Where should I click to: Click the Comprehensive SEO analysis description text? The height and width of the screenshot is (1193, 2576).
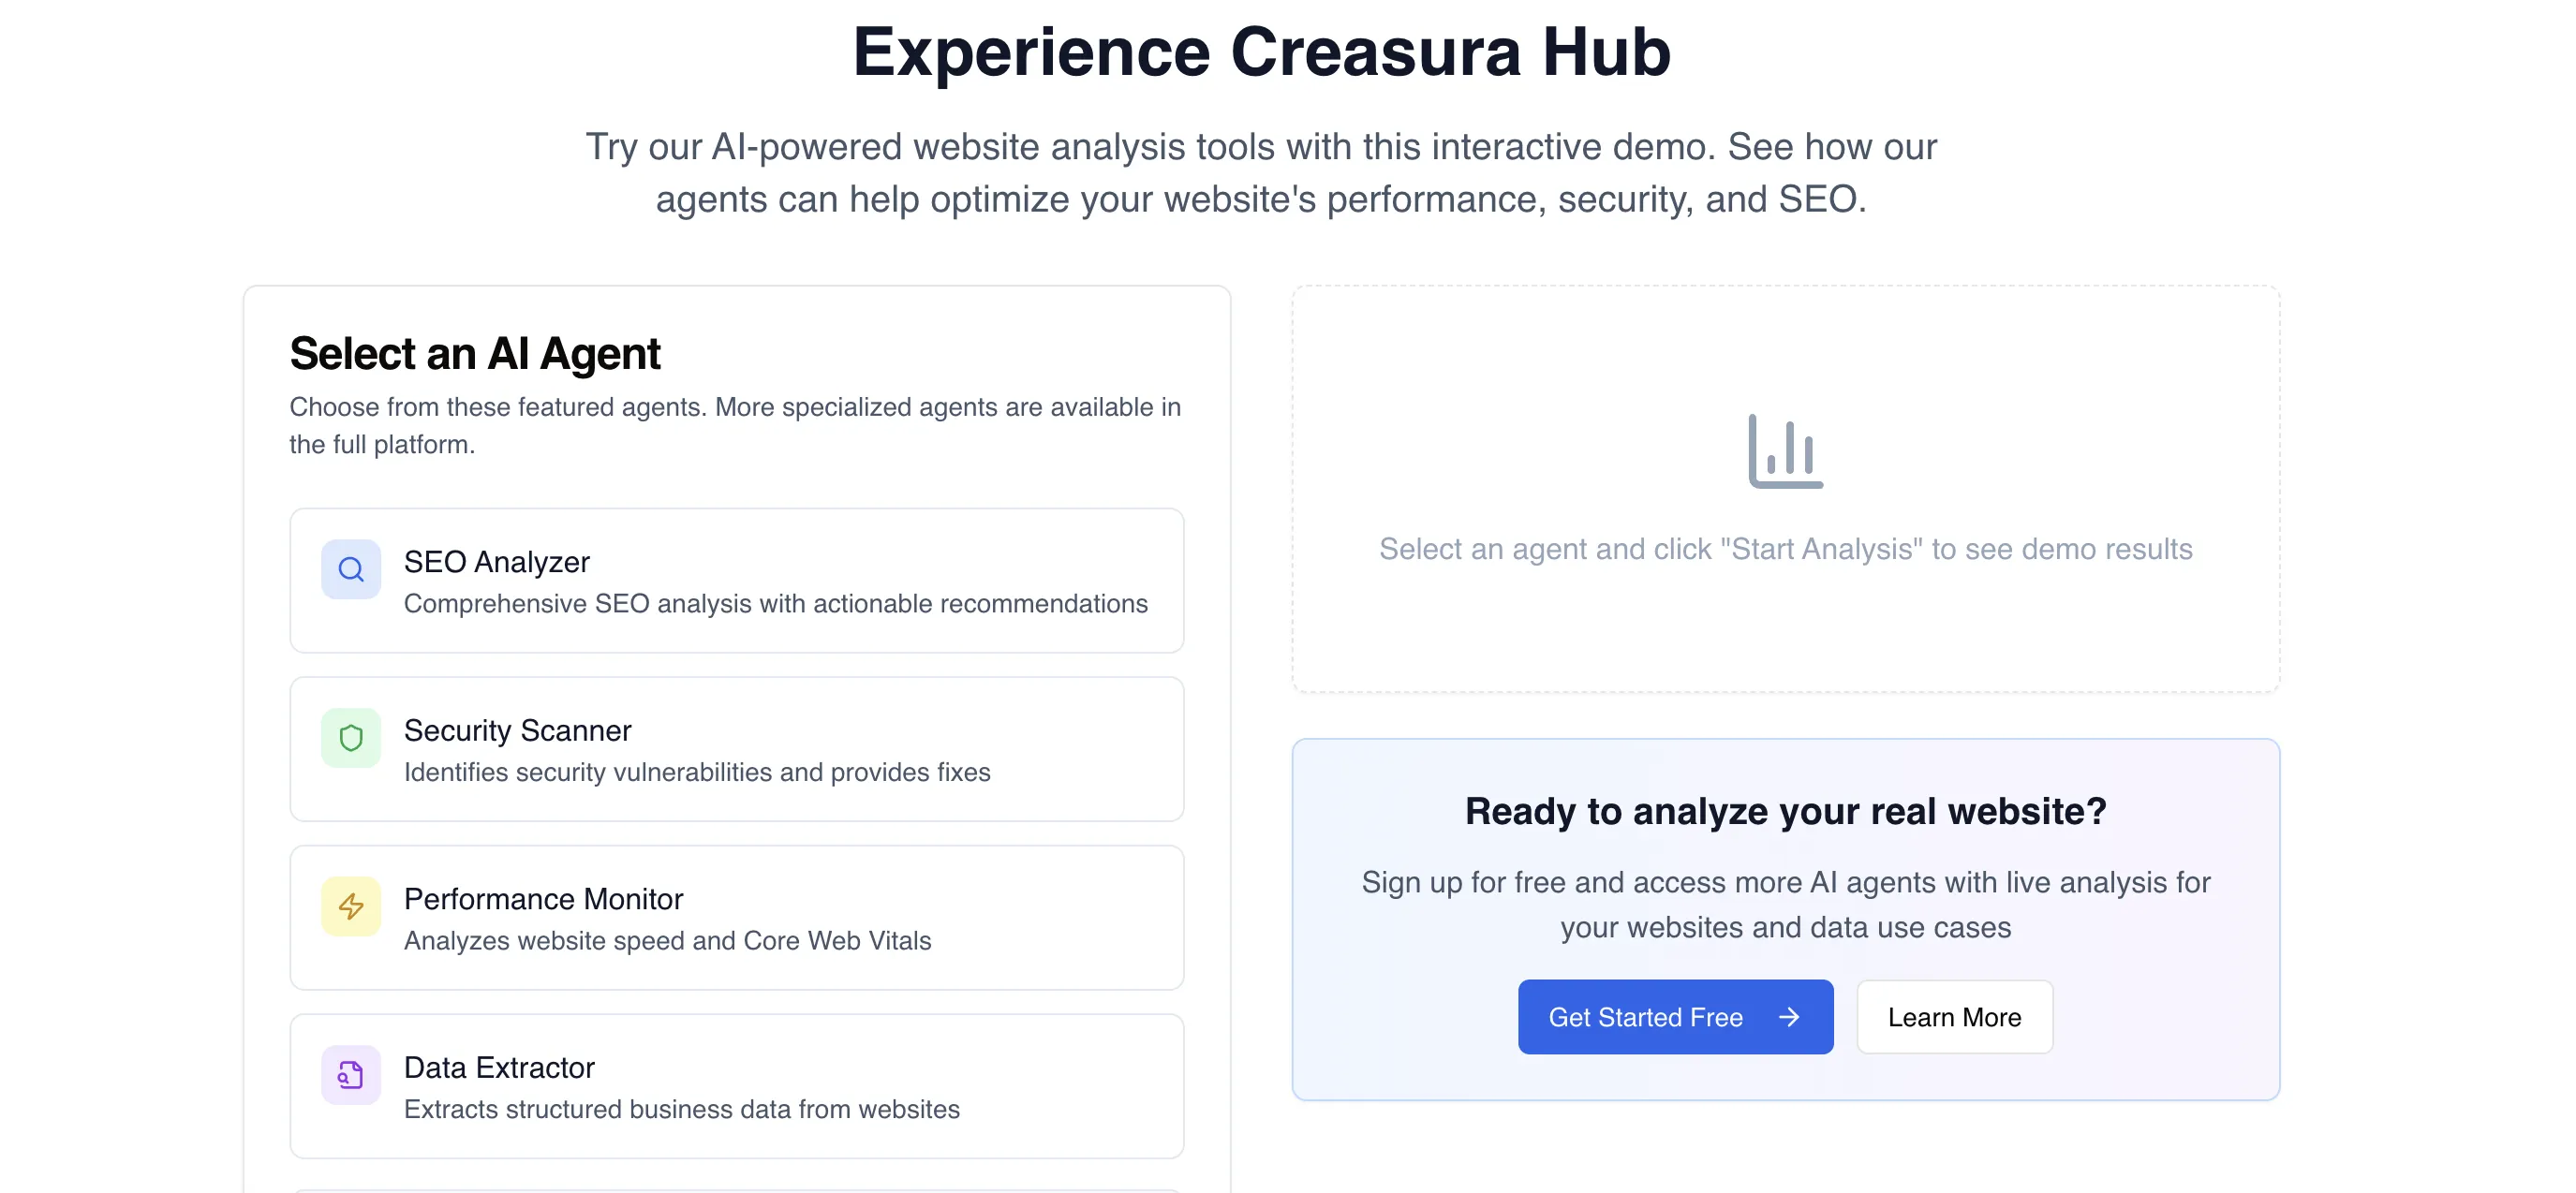tap(775, 604)
